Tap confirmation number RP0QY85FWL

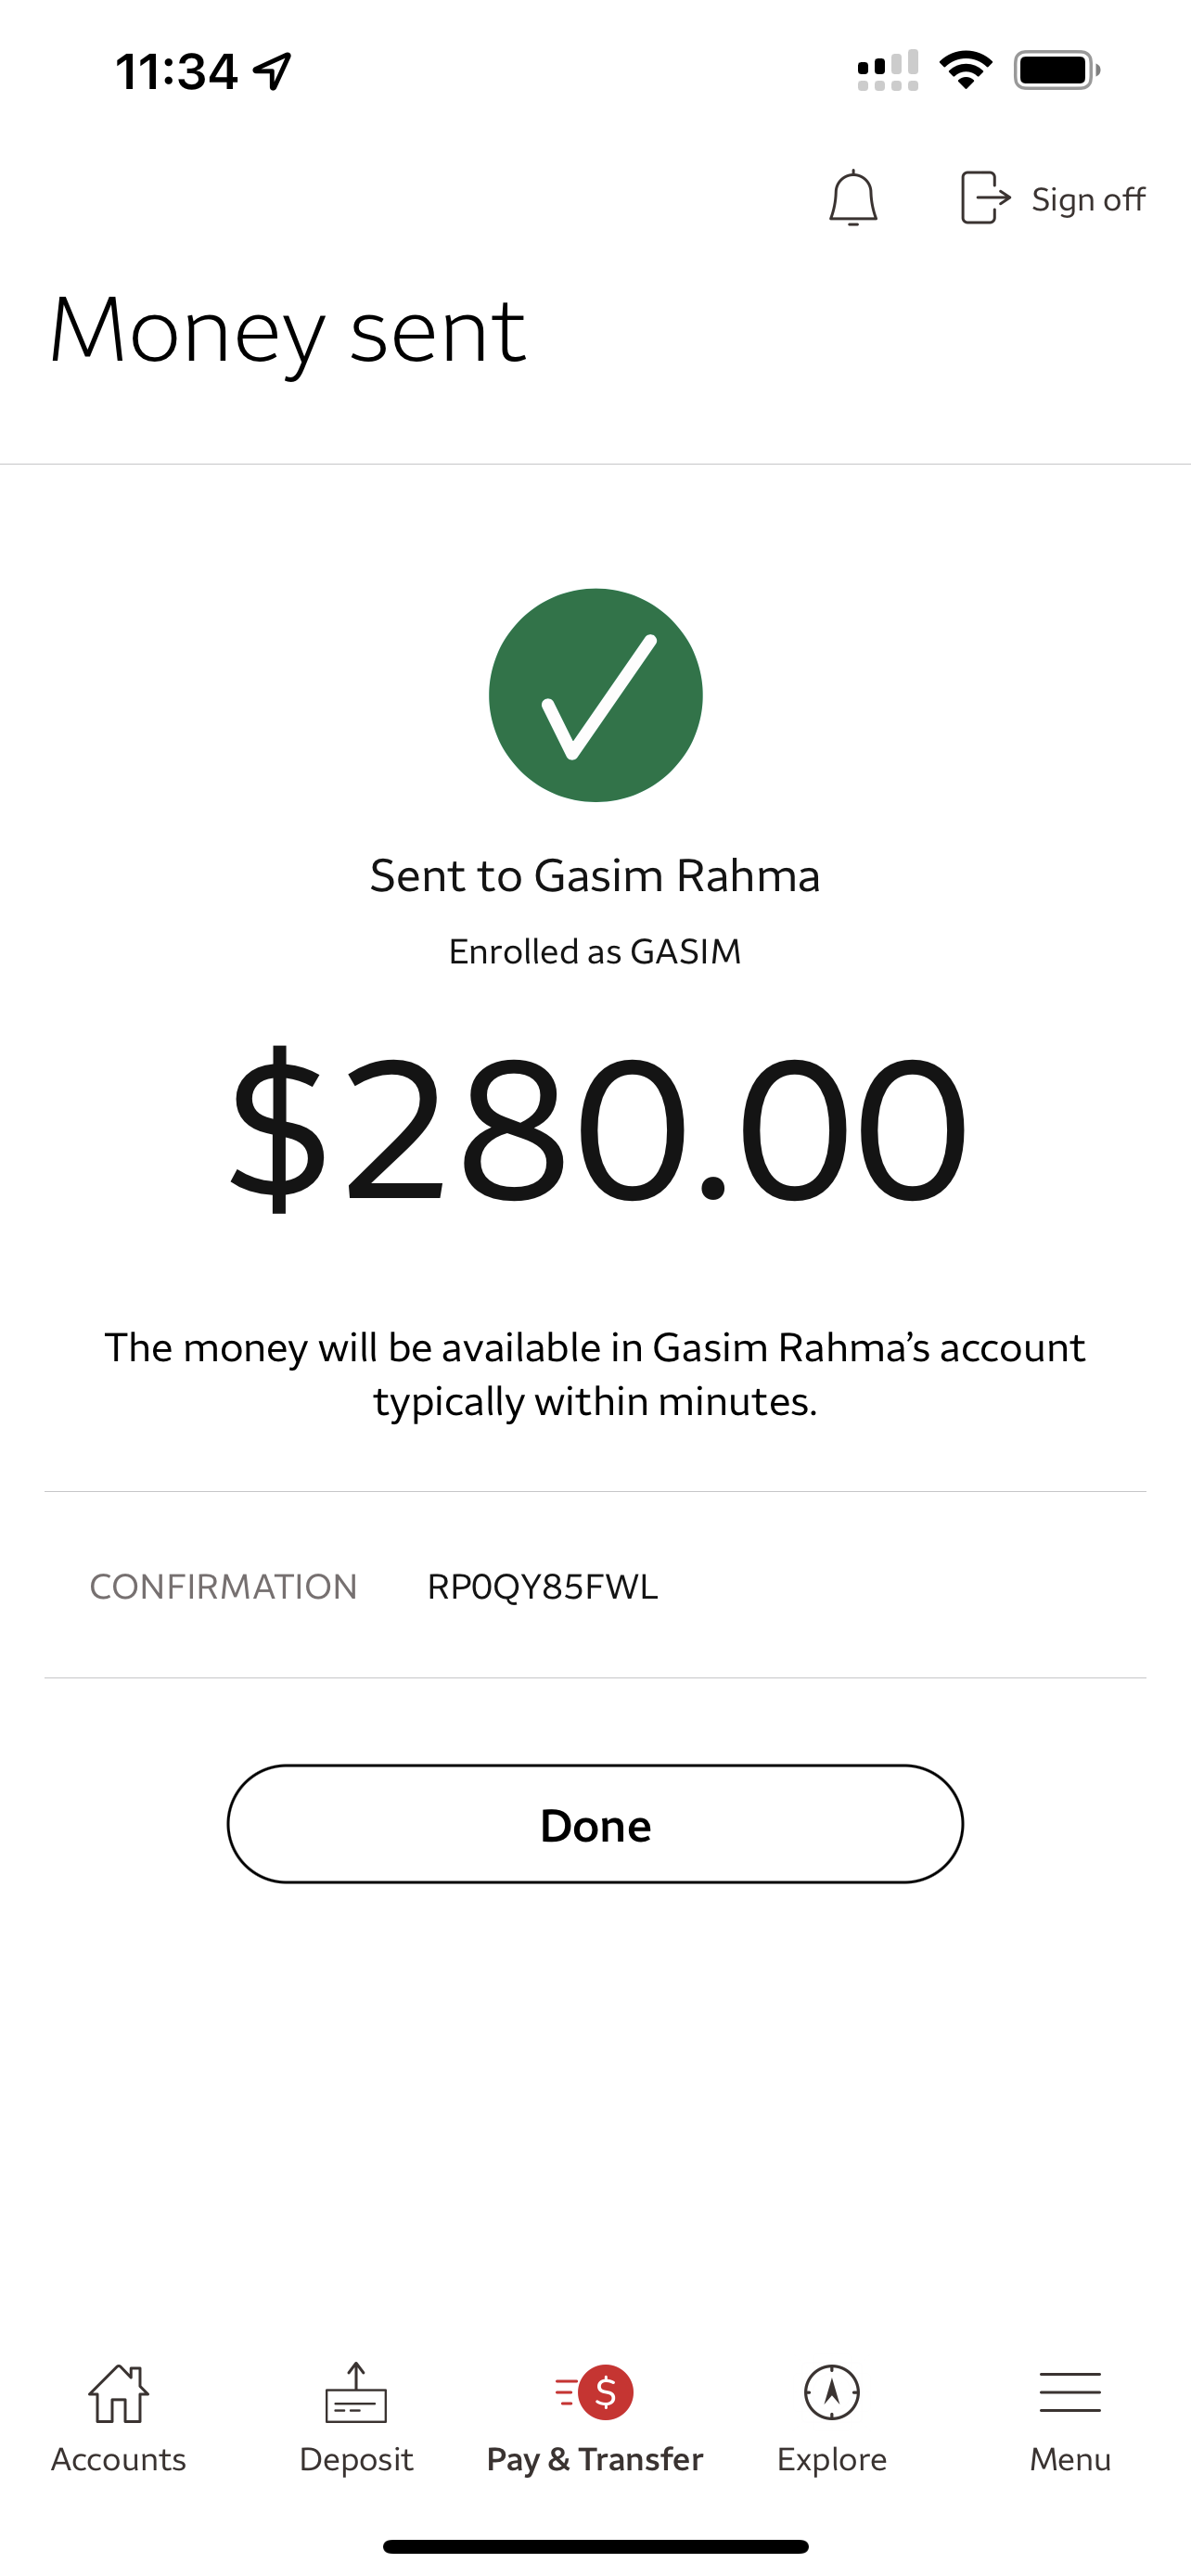[x=542, y=1587]
